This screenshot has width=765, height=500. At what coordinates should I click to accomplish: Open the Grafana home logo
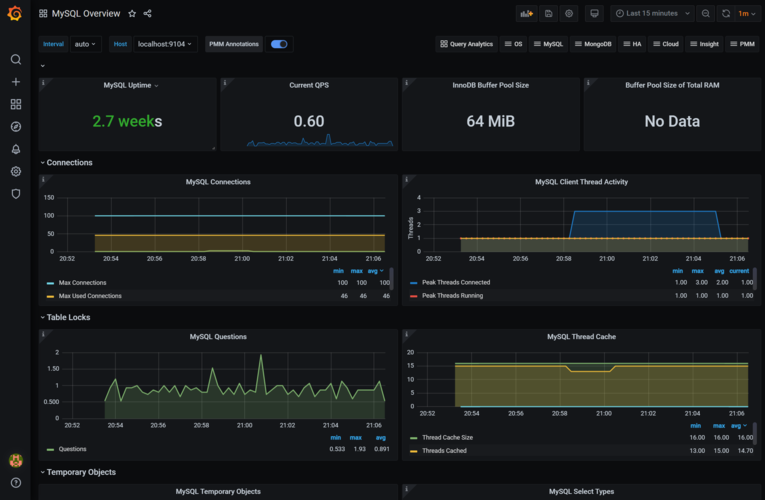(x=15, y=13)
